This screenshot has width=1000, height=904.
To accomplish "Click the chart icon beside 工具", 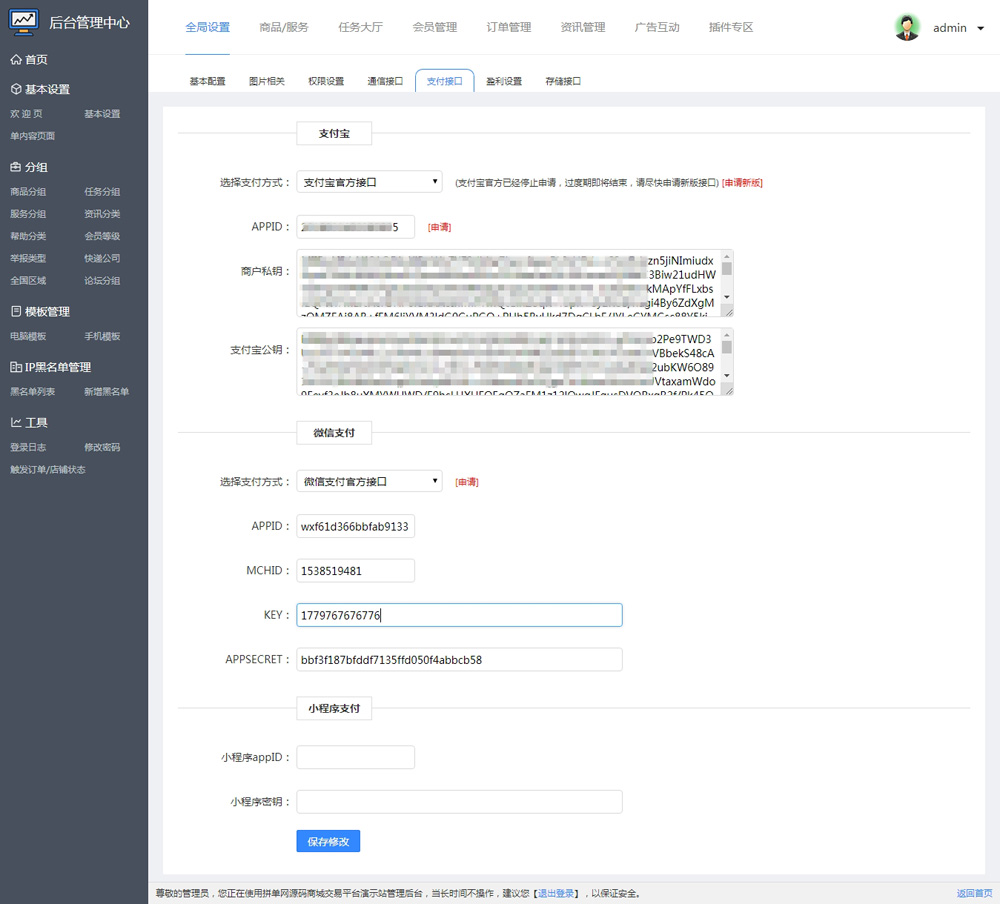I will click(16, 422).
